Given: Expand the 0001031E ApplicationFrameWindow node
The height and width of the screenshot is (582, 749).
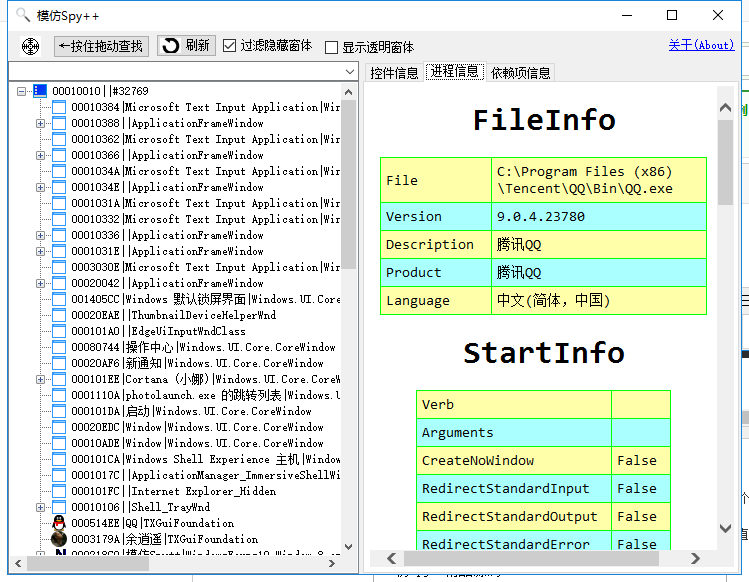Looking at the screenshot, I should click(x=41, y=251).
